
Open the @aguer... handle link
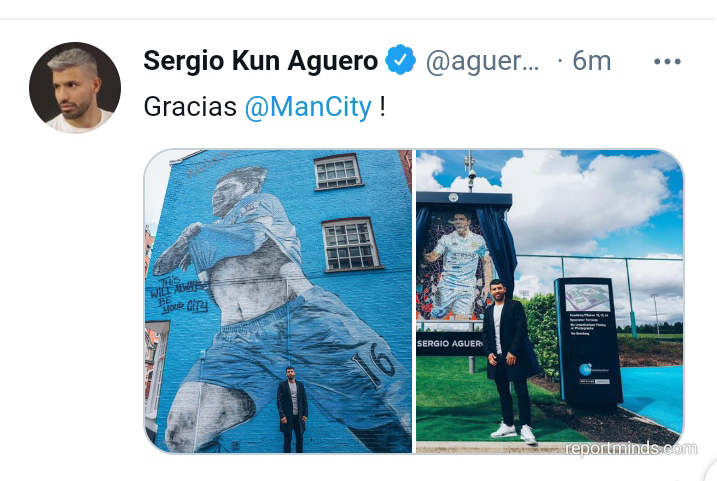tap(482, 62)
